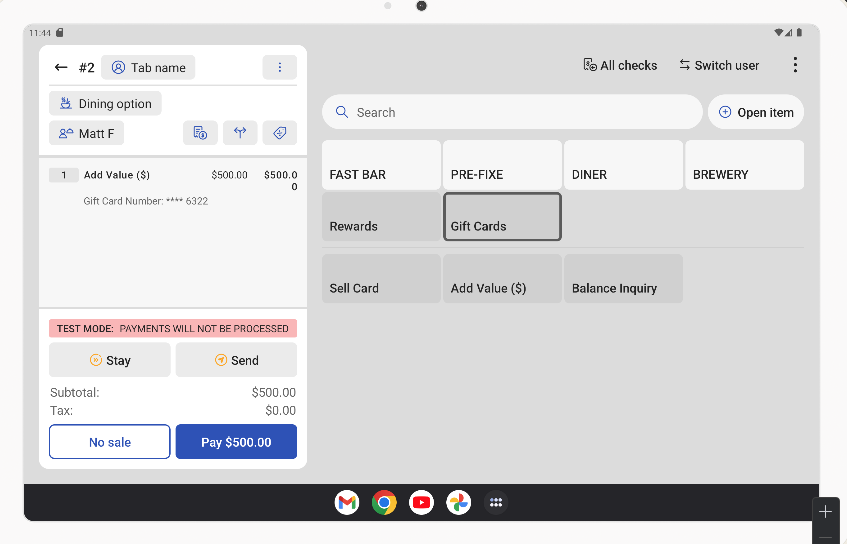The image size is (847, 544).
Task: Choose Sell Card item
Action: [x=381, y=279]
